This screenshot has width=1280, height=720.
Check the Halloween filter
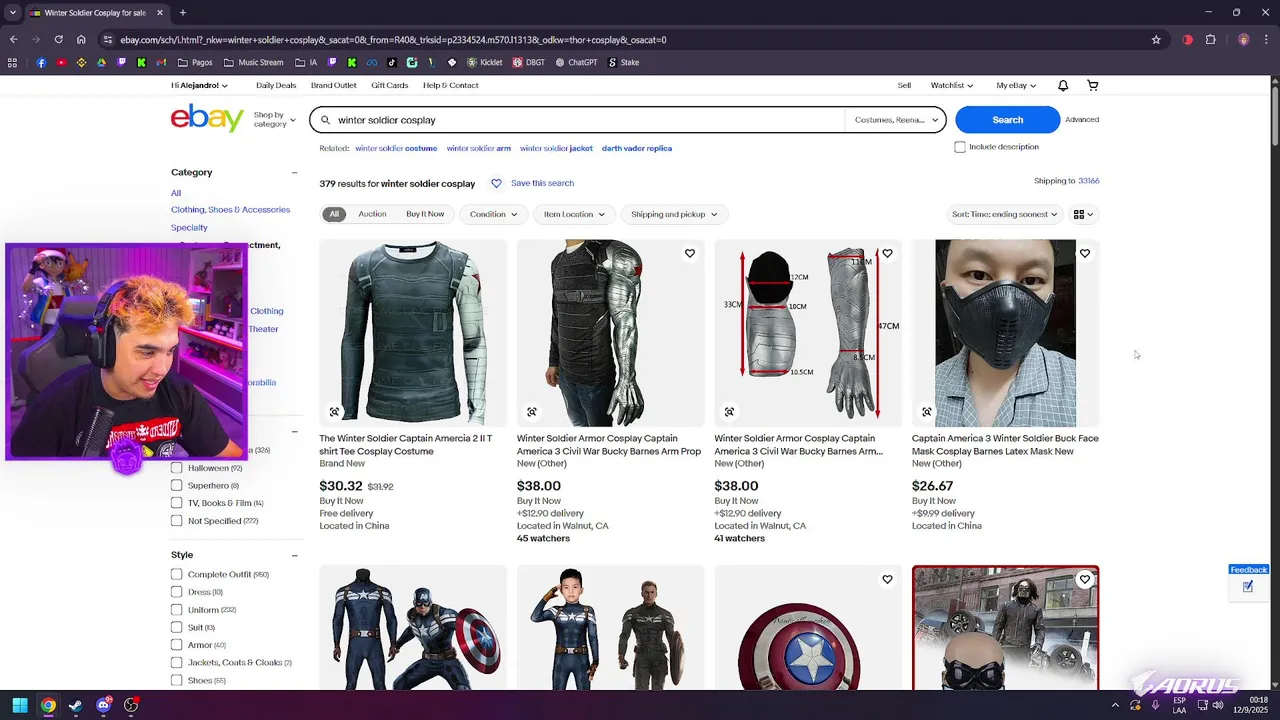pyautogui.click(x=177, y=468)
